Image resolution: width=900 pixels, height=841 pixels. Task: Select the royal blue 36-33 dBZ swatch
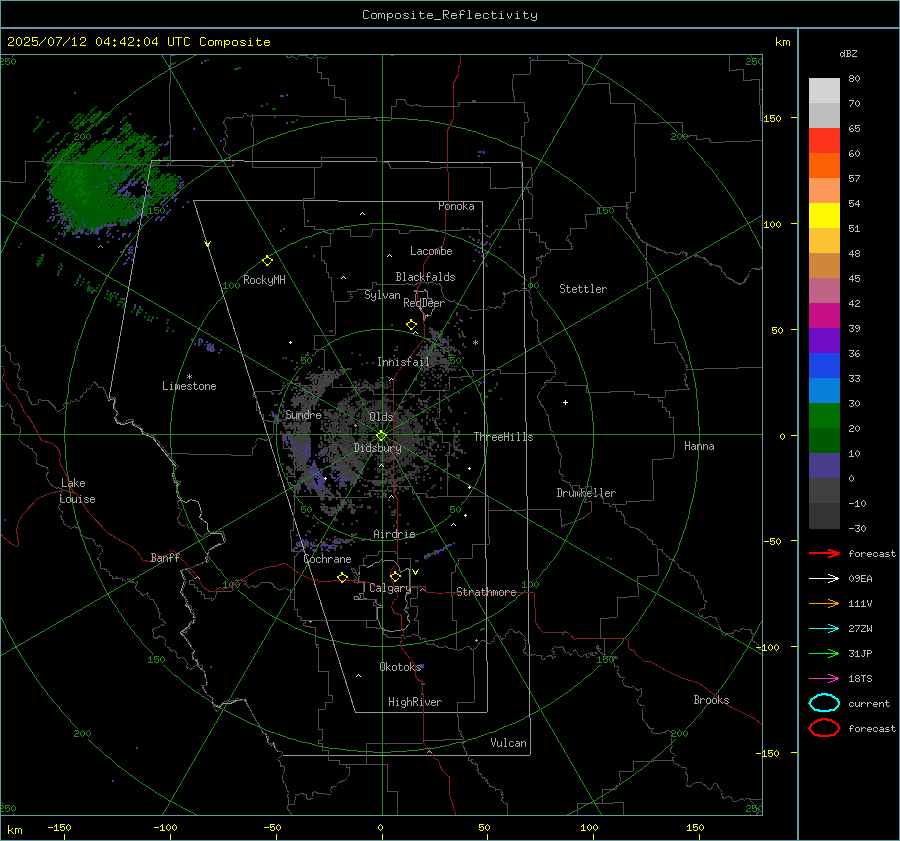click(824, 365)
